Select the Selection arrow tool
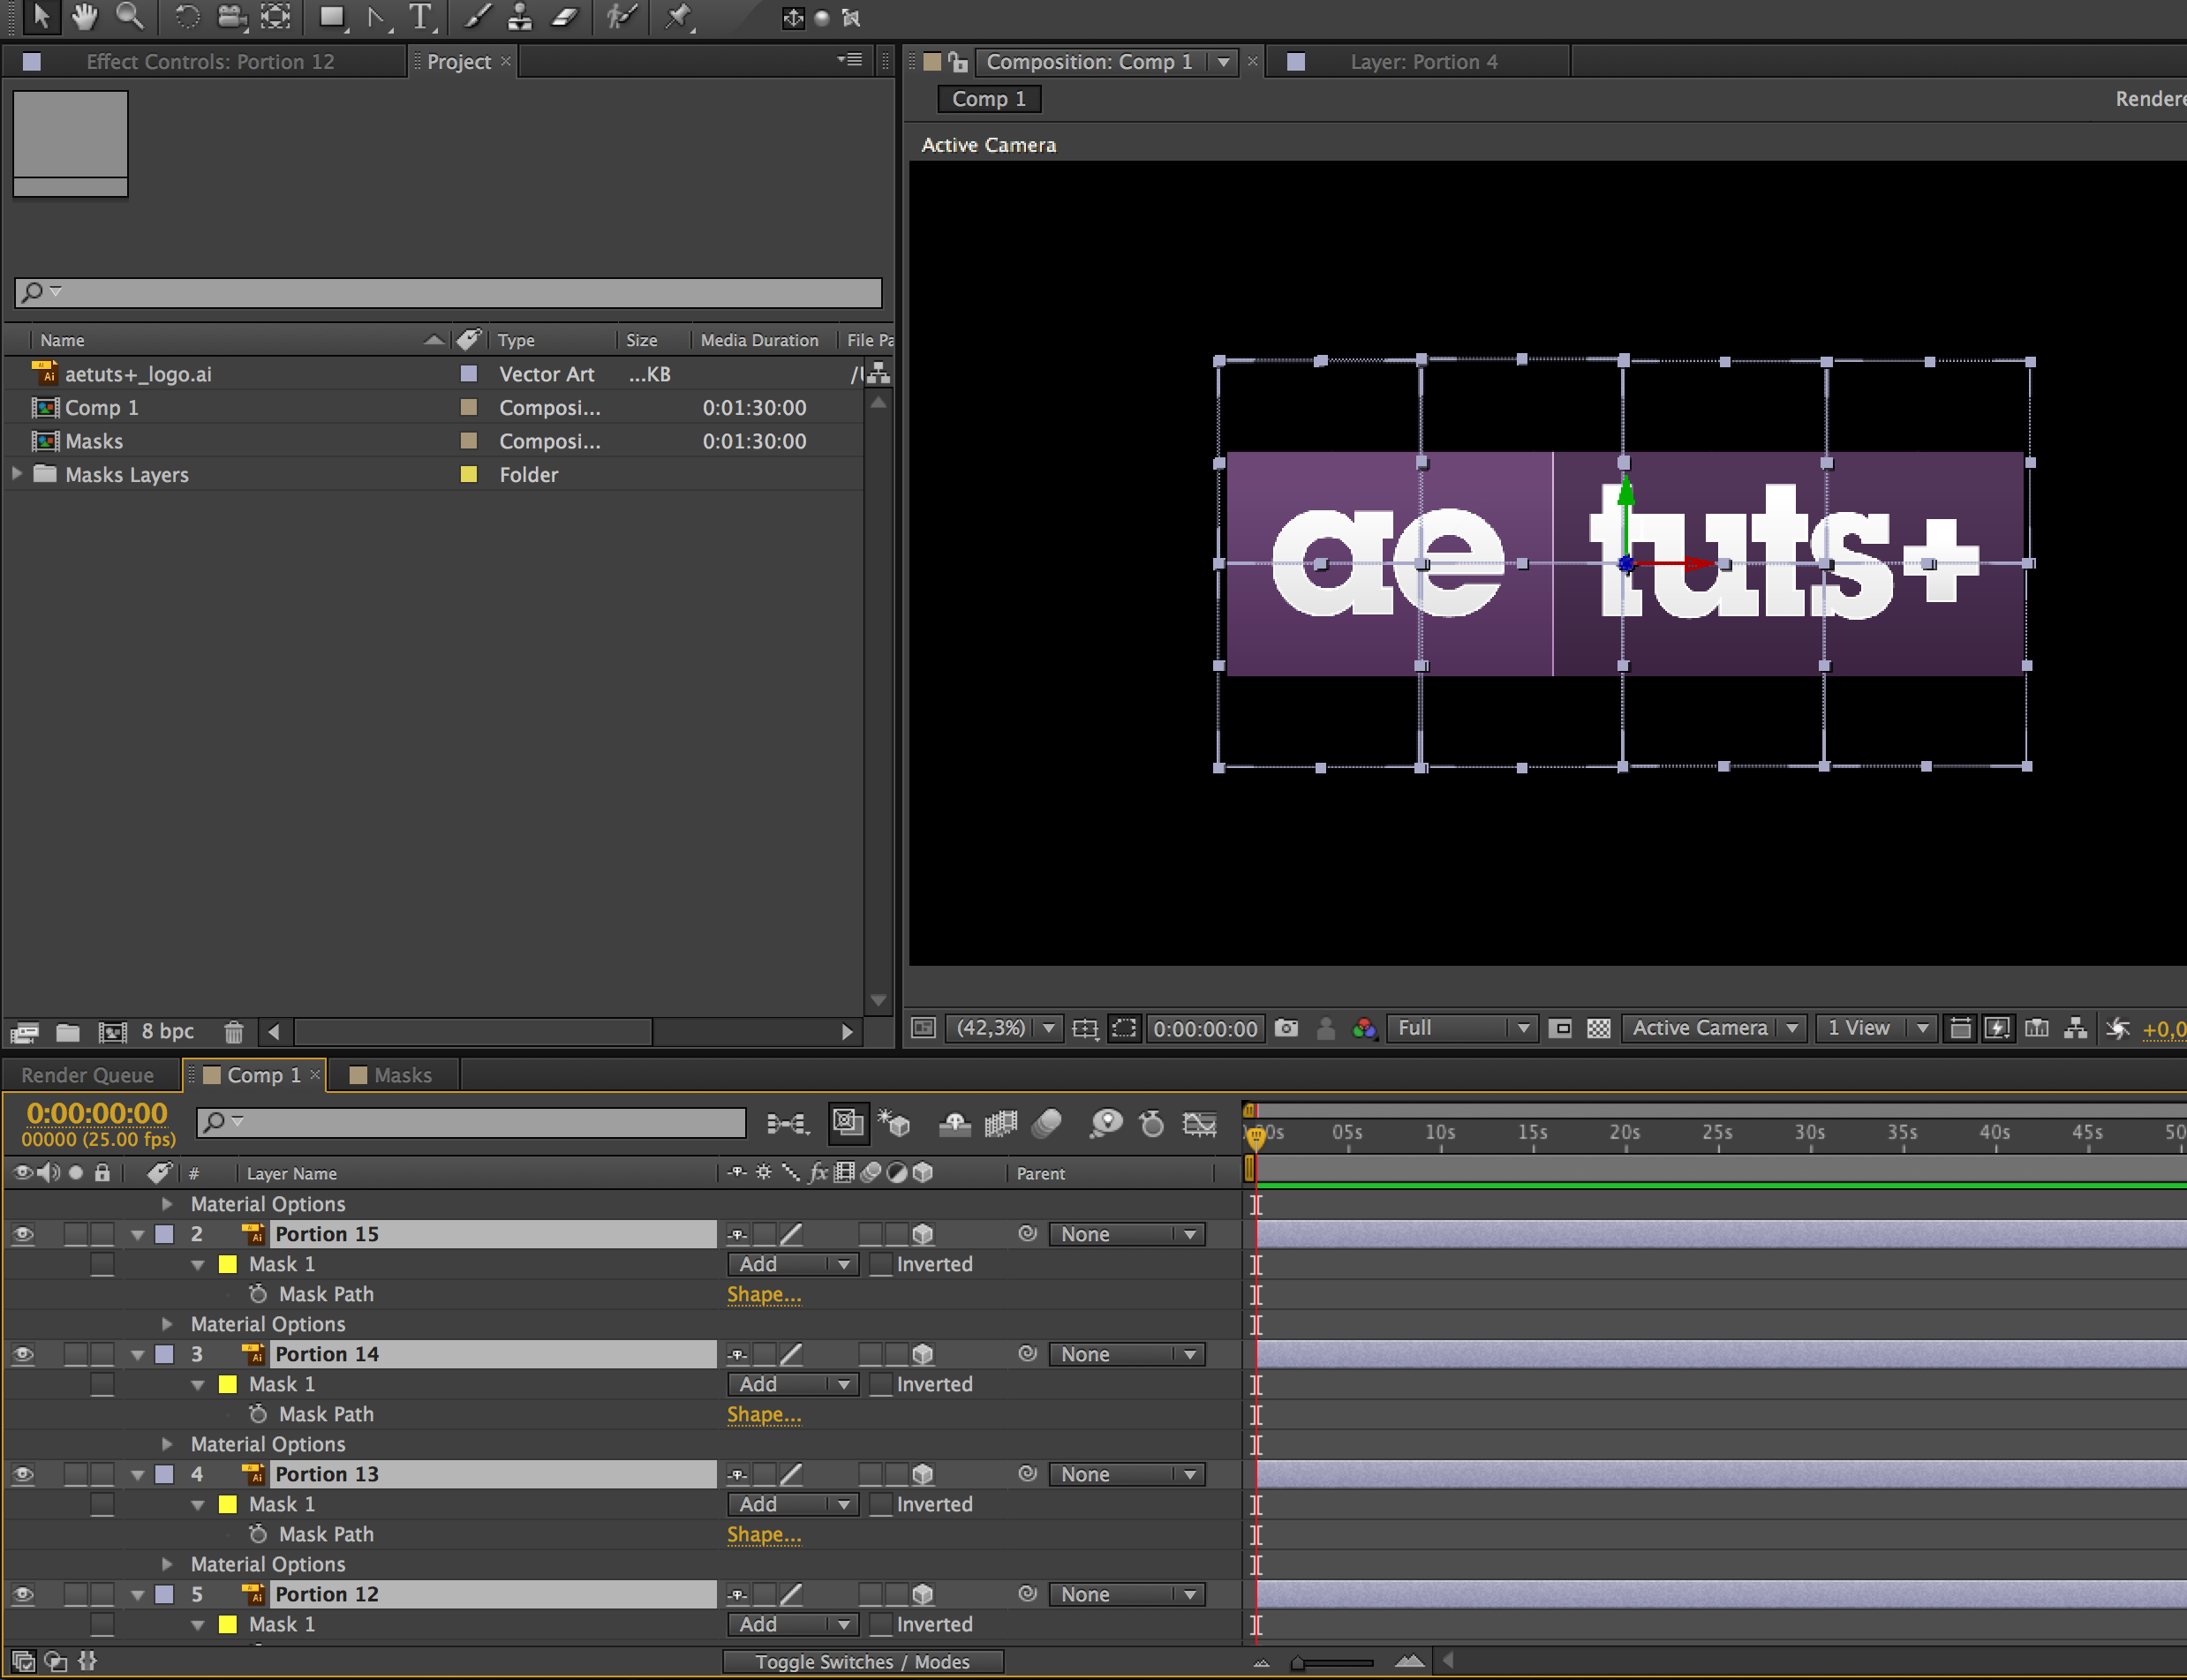 coord(41,16)
